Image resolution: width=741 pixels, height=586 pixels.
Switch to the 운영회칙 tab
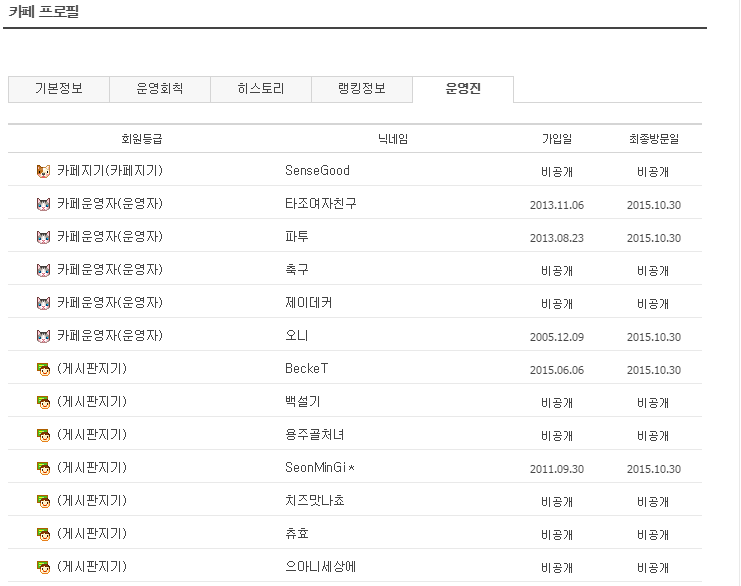[x=160, y=89]
